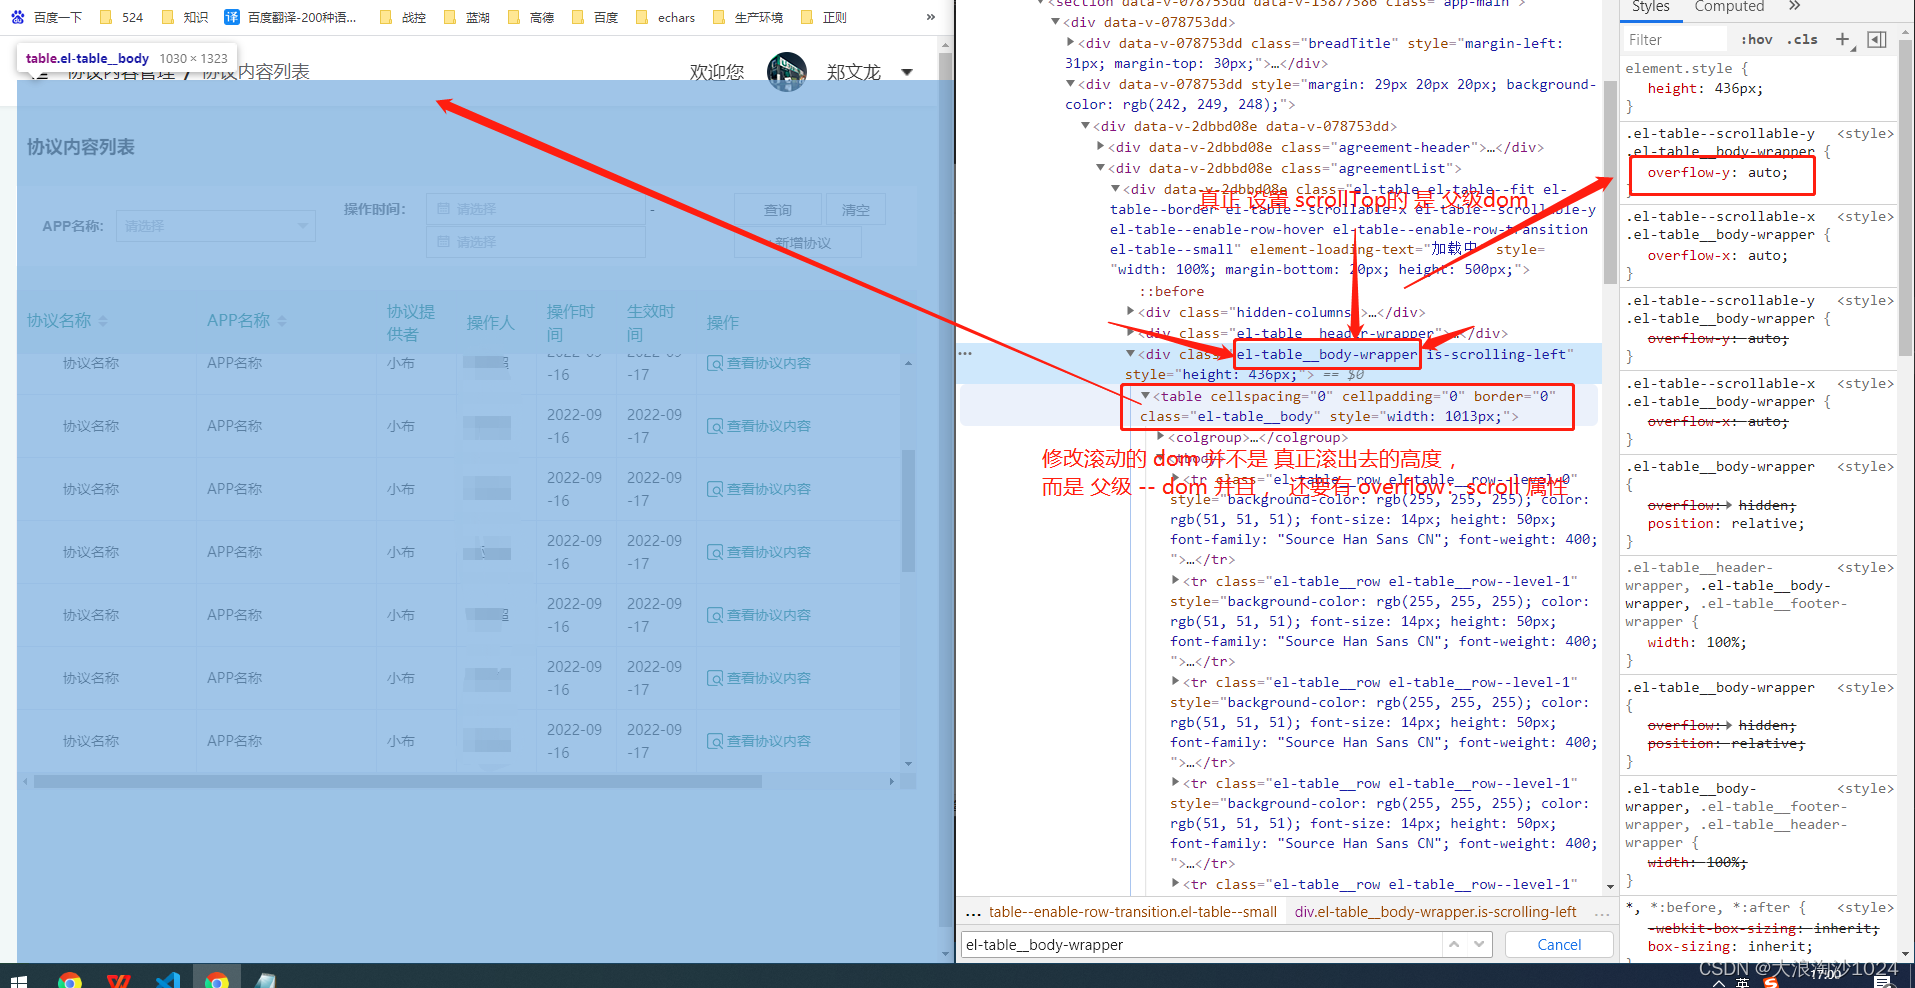This screenshot has width=1915, height=988.
Task: Open the 战控 bookmark folder
Action: point(403,17)
